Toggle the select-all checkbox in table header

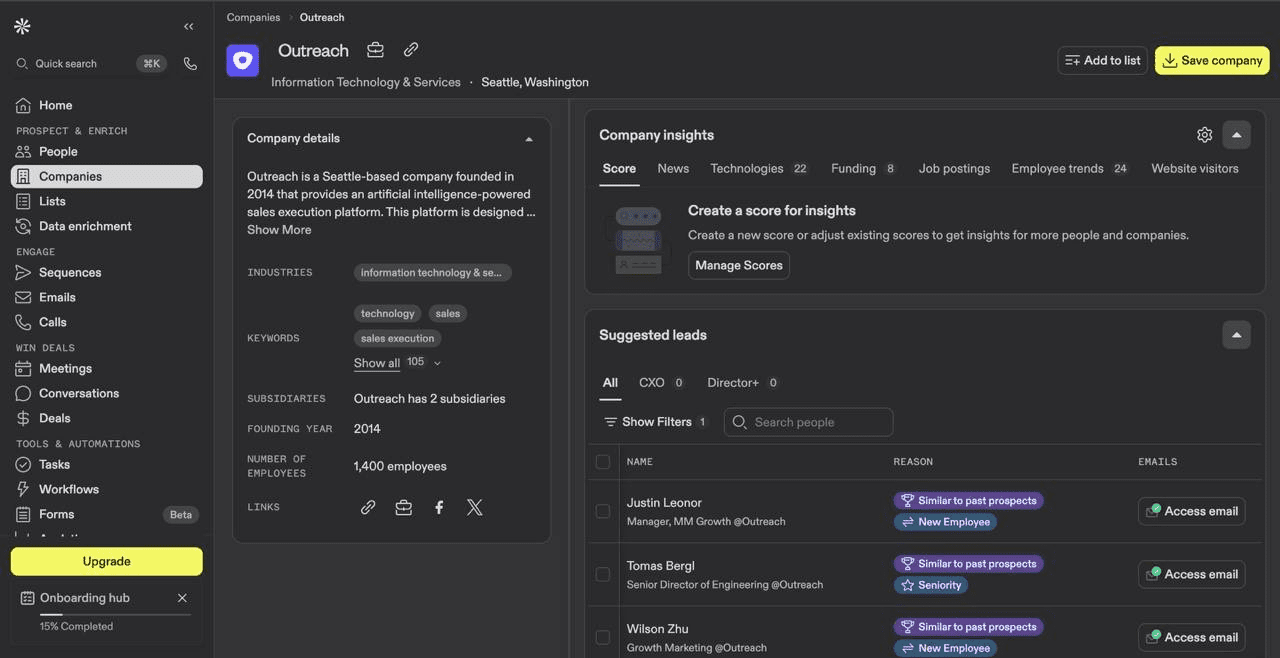[603, 462]
